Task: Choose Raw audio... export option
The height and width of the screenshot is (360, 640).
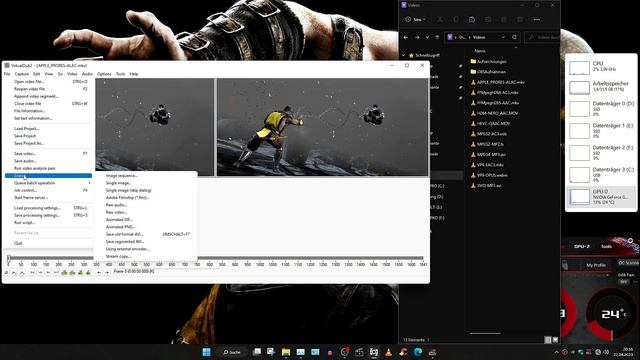Action: (x=146, y=205)
